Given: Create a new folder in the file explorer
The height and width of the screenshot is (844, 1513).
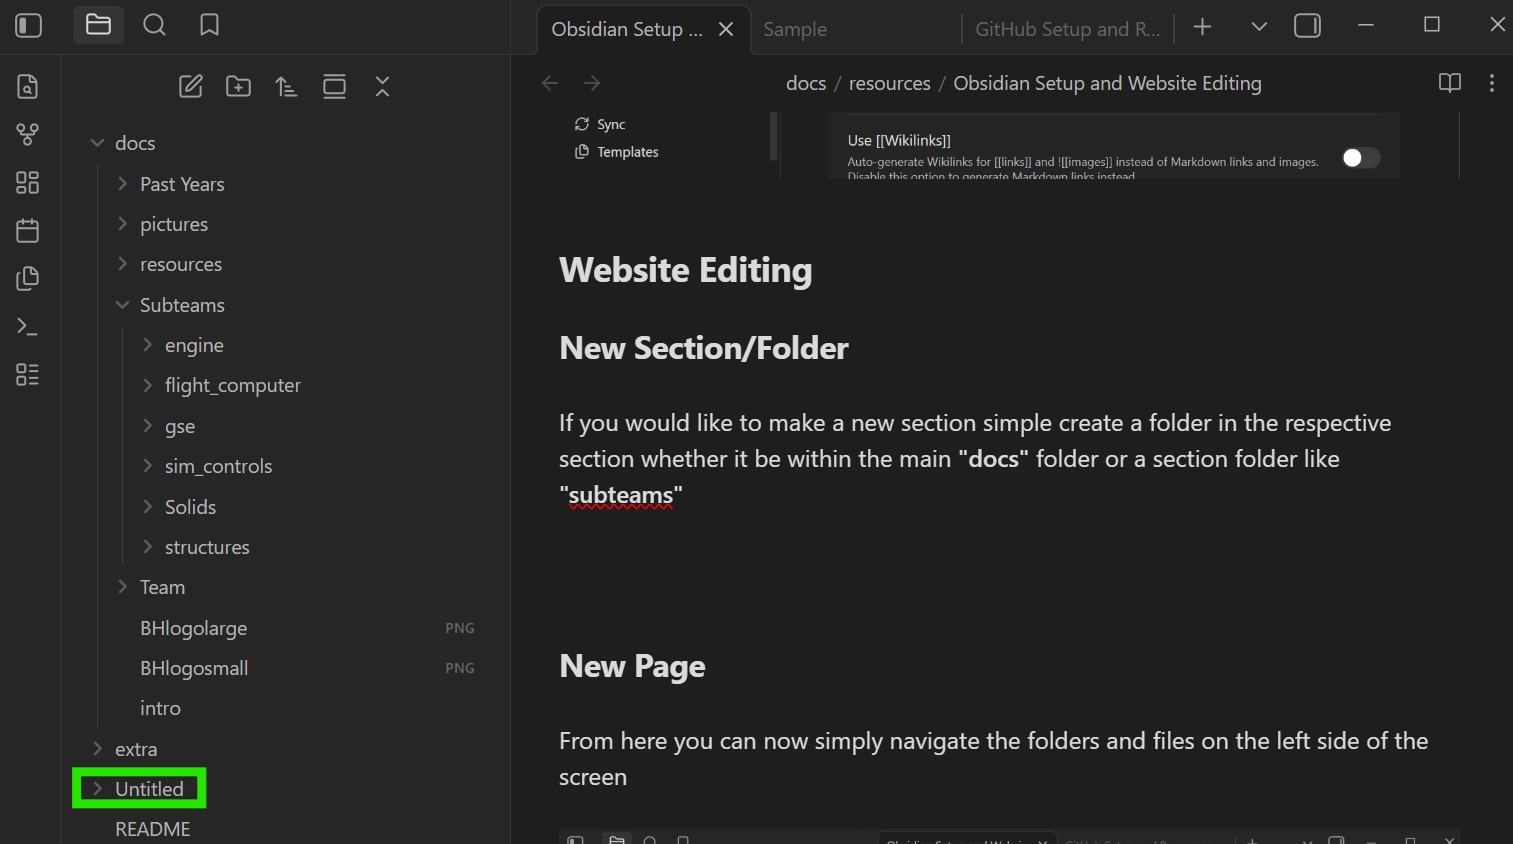Looking at the screenshot, I should click(x=239, y=87).
